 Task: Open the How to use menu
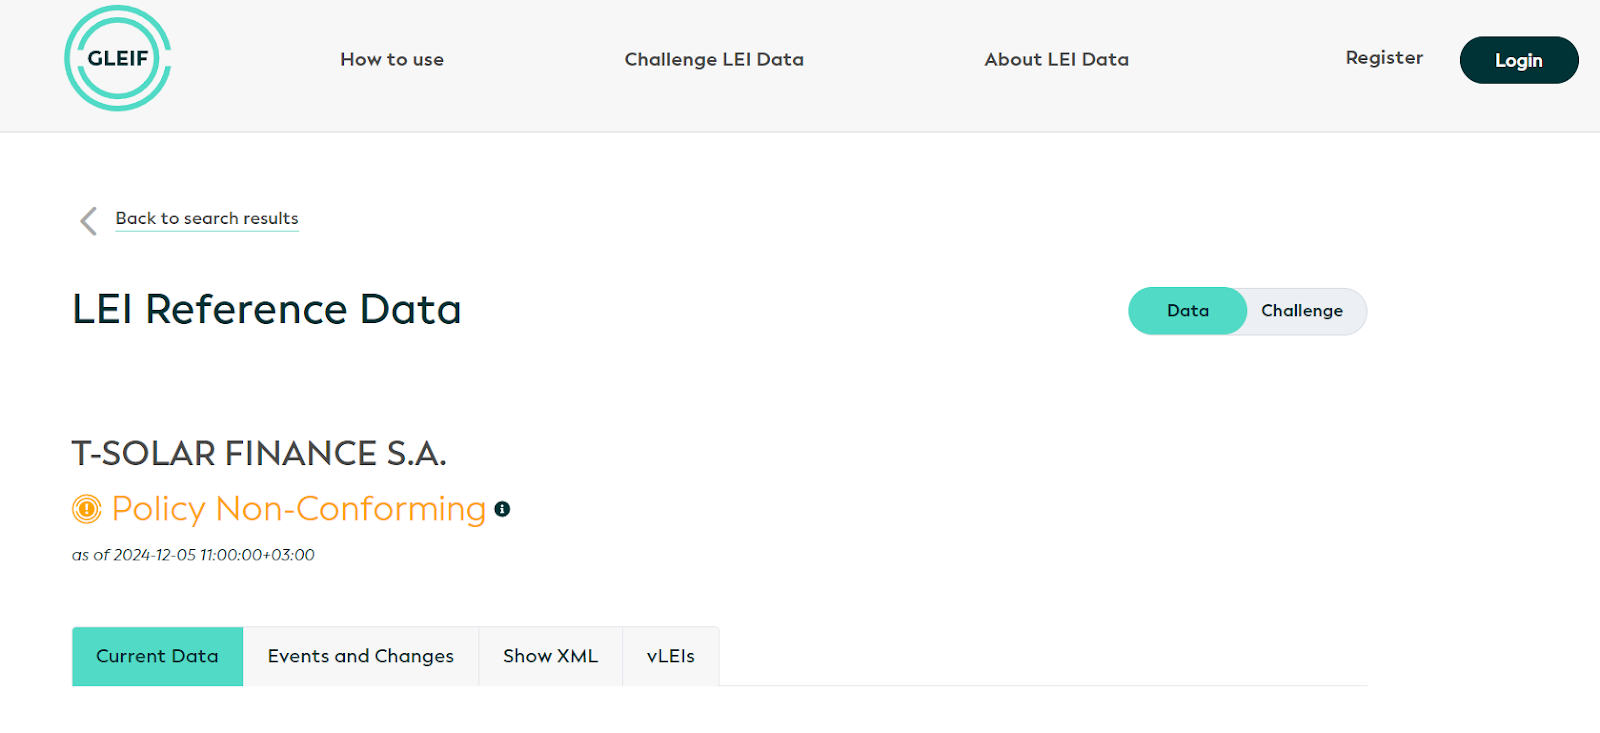tap(392, 60)
